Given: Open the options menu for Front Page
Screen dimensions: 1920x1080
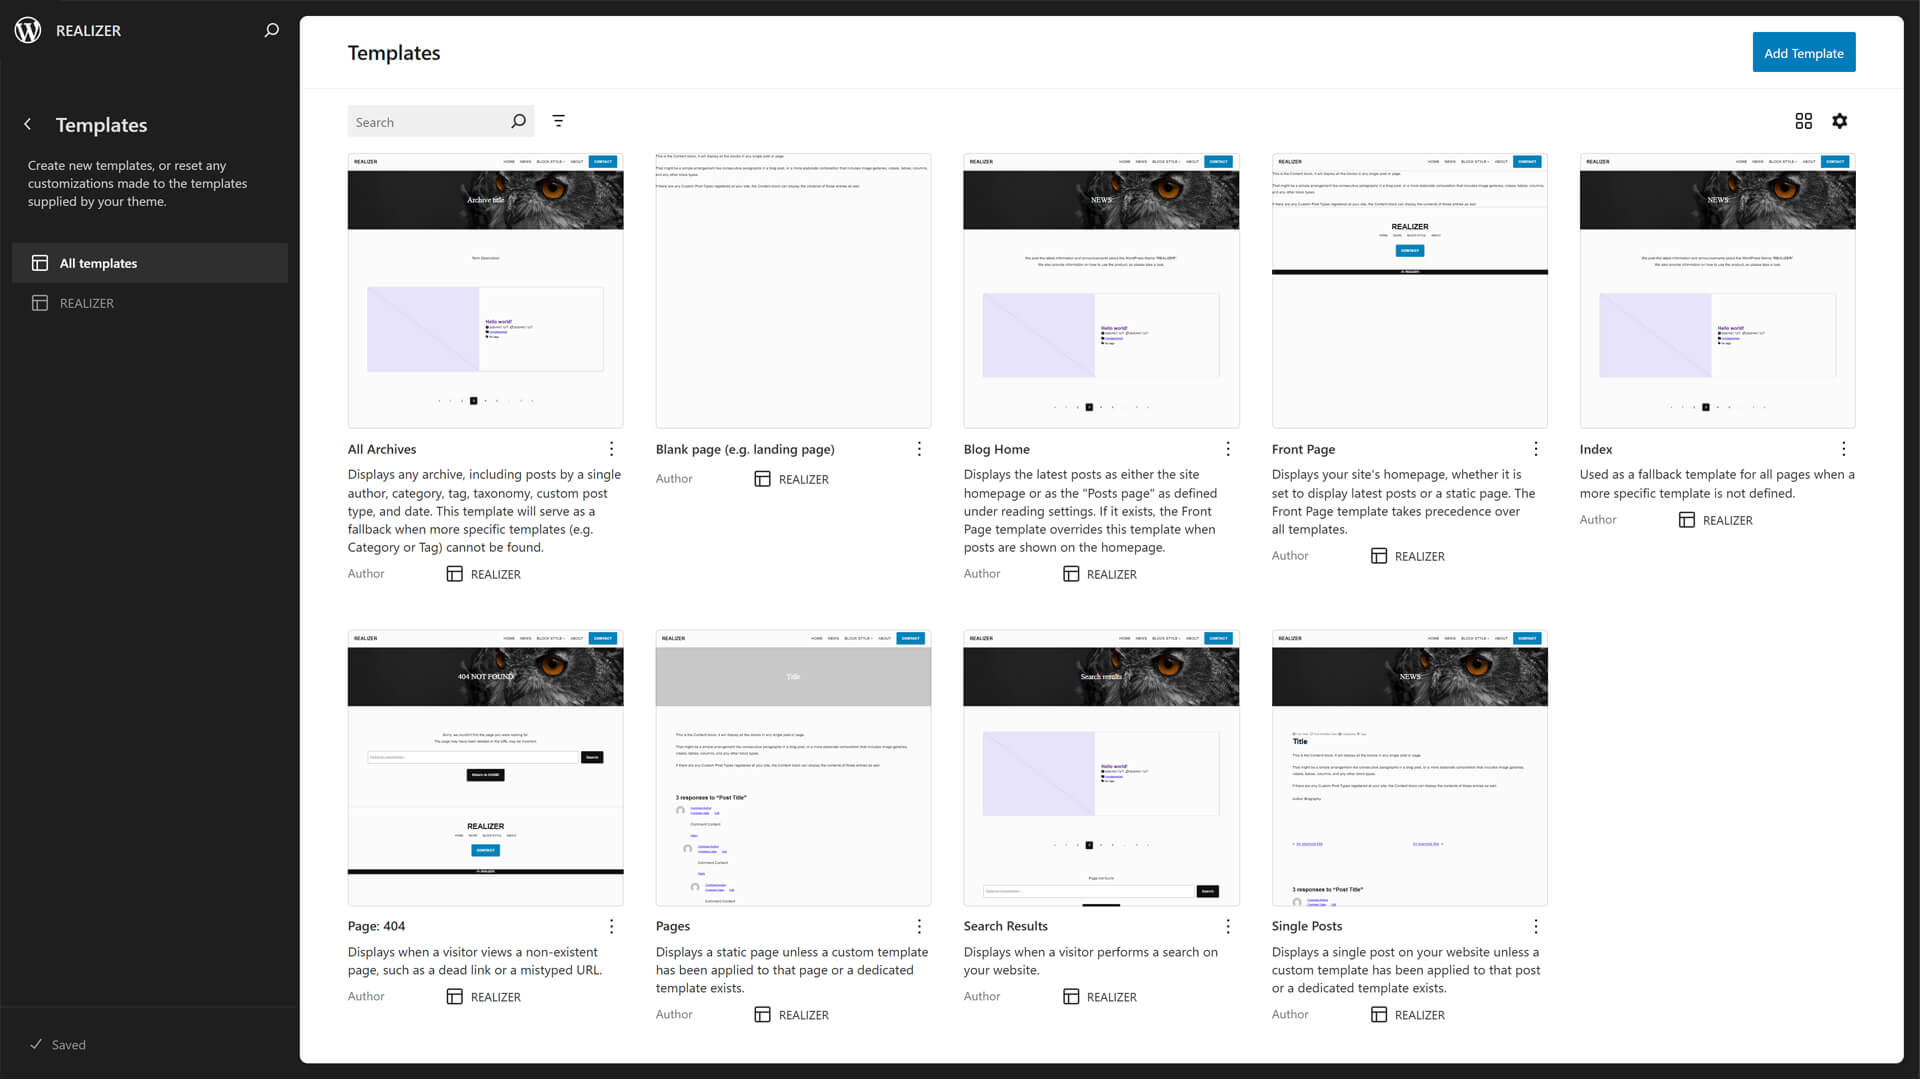Looking at the screenshot, I should click(x=1536, y=448).
